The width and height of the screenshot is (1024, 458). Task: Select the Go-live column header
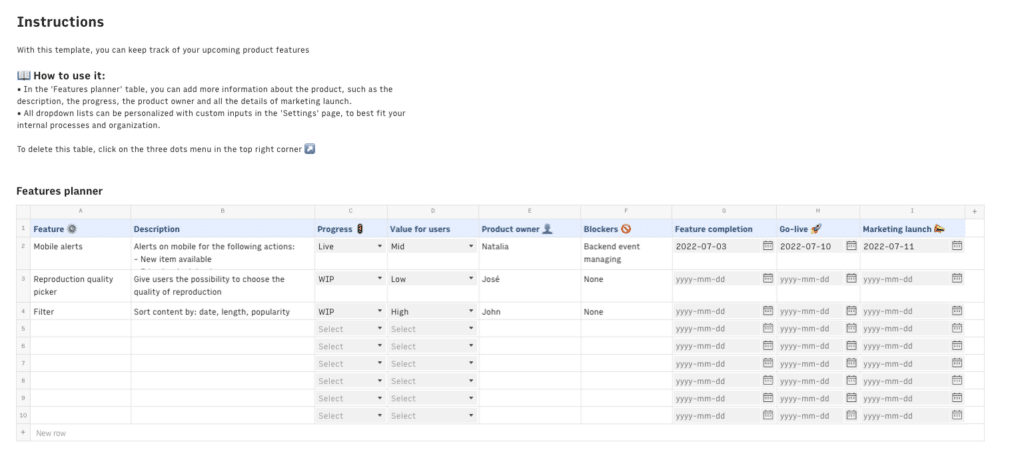tap(818, 229)
